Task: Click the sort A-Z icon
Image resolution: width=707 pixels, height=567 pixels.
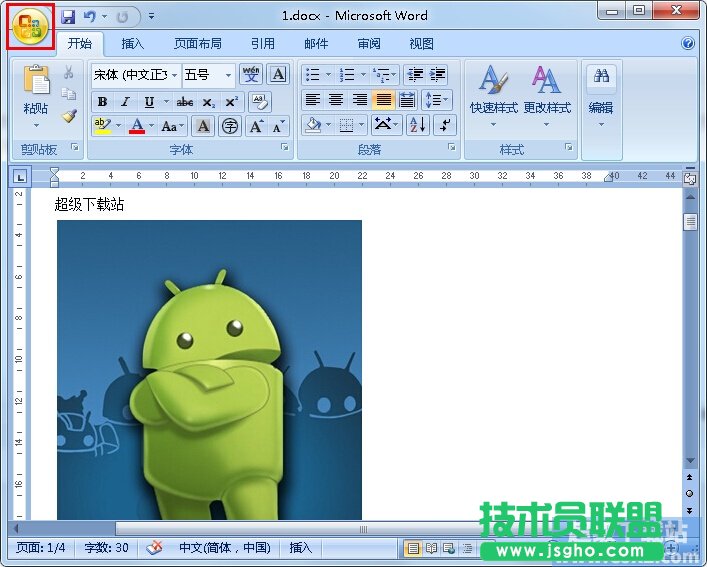Action: click(417, 125)
